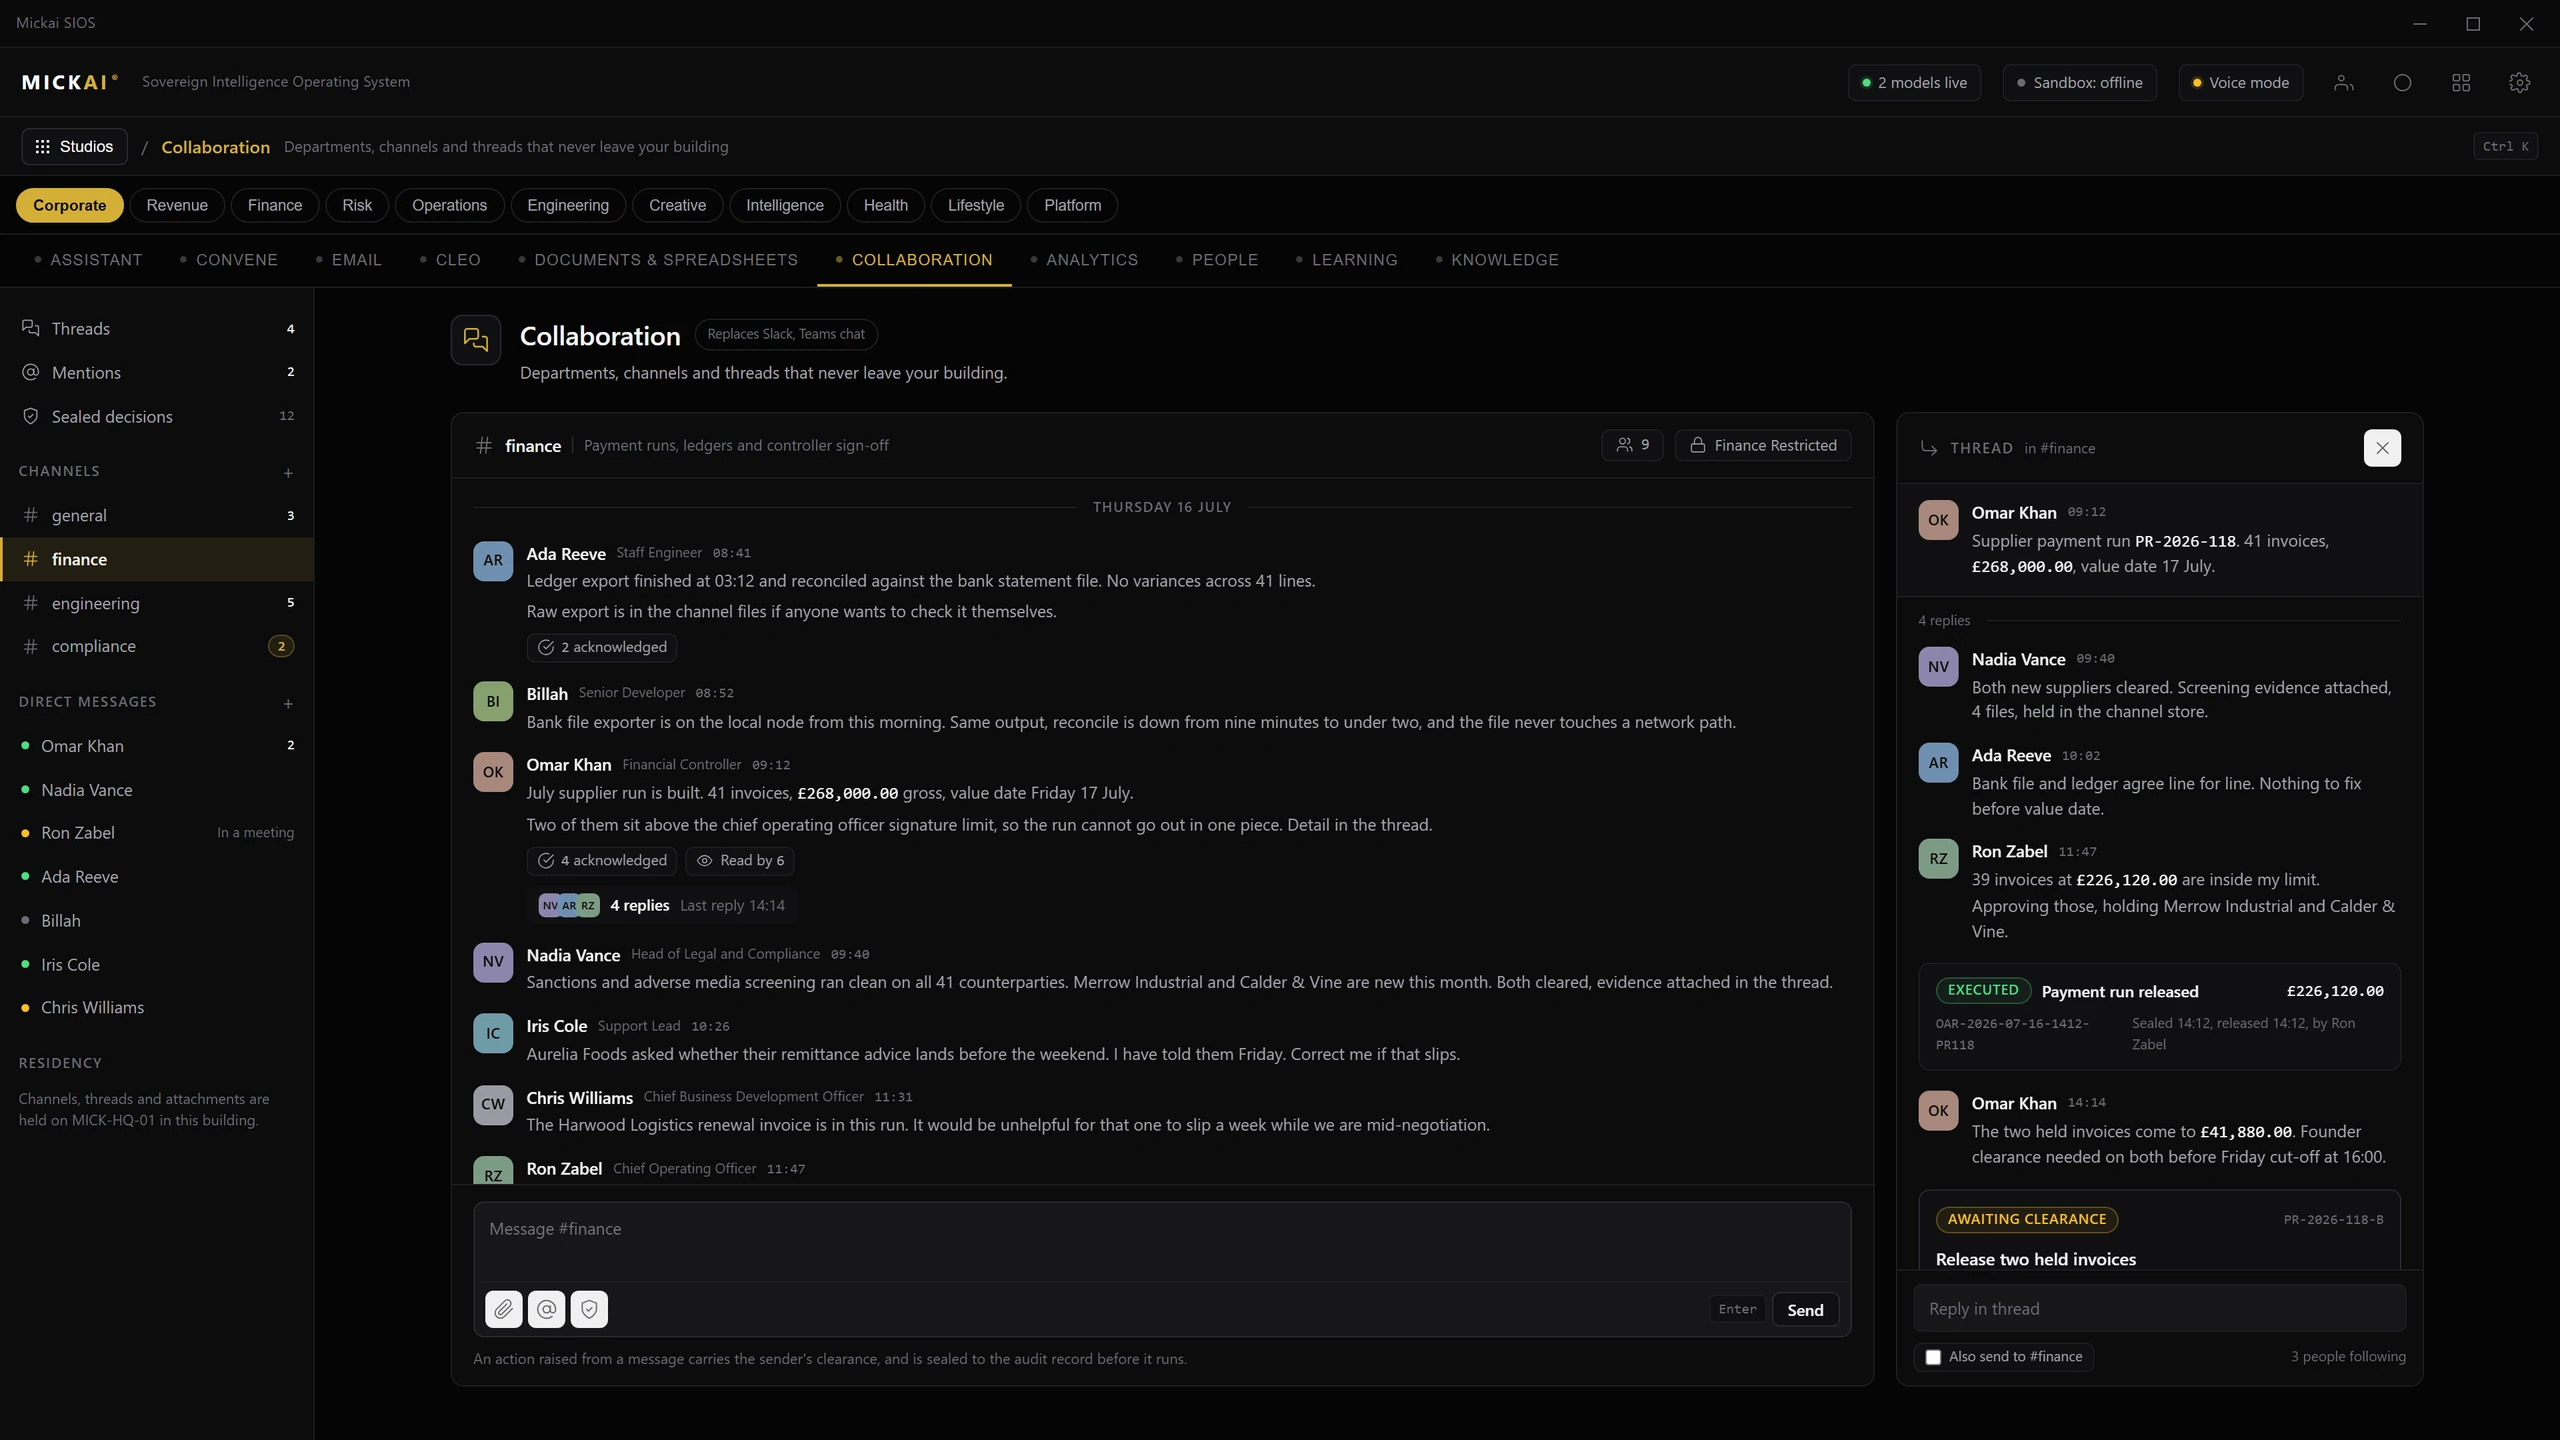Open the 4 replies thread link
Viewport: 2560px width, 1440px height.
click(x=661, y=906)
